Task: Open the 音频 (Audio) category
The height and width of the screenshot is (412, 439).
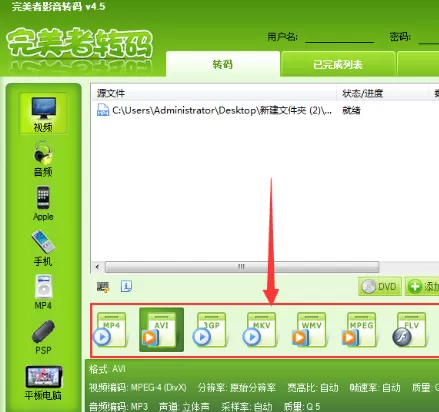Action: (43, 159)
